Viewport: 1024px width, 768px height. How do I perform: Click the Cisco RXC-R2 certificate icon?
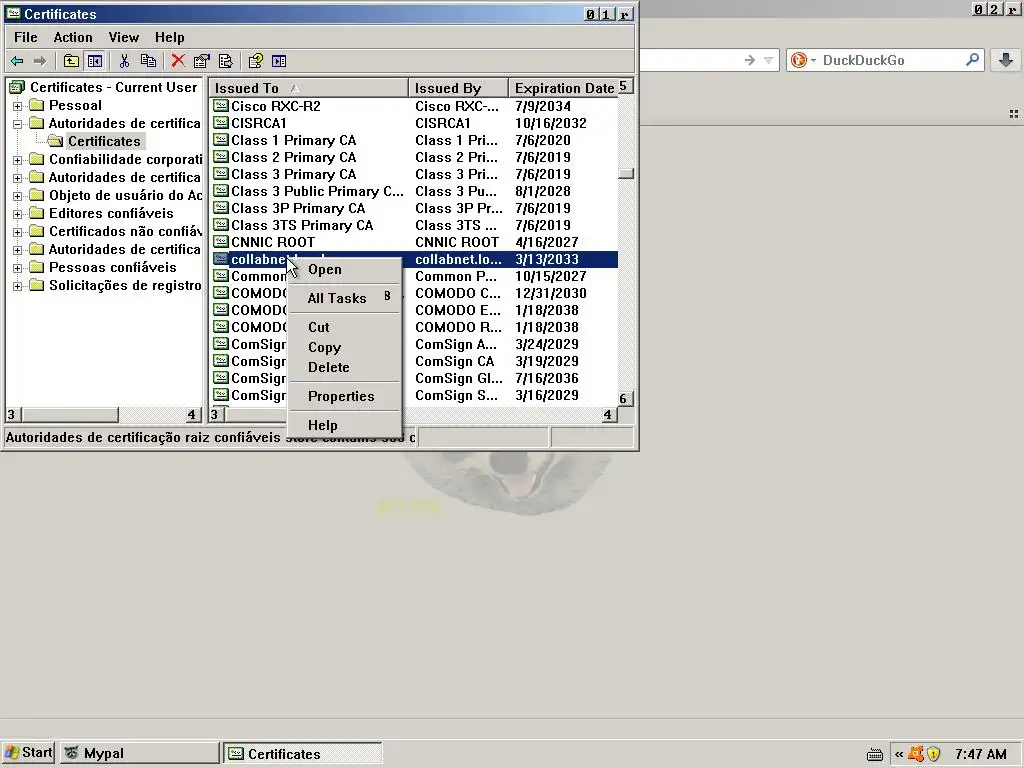pyautogui.click(x=221, y=106)
